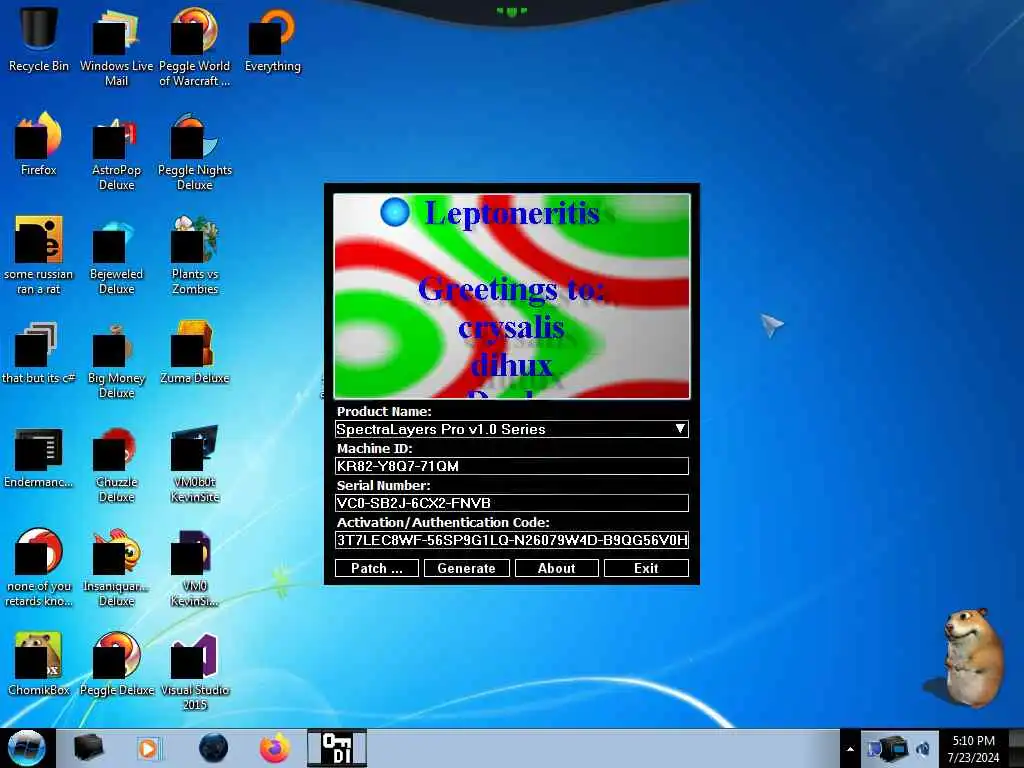The image size is (1024, 768).
Task: Open the Windows Start orb
Action: [27, 748]
